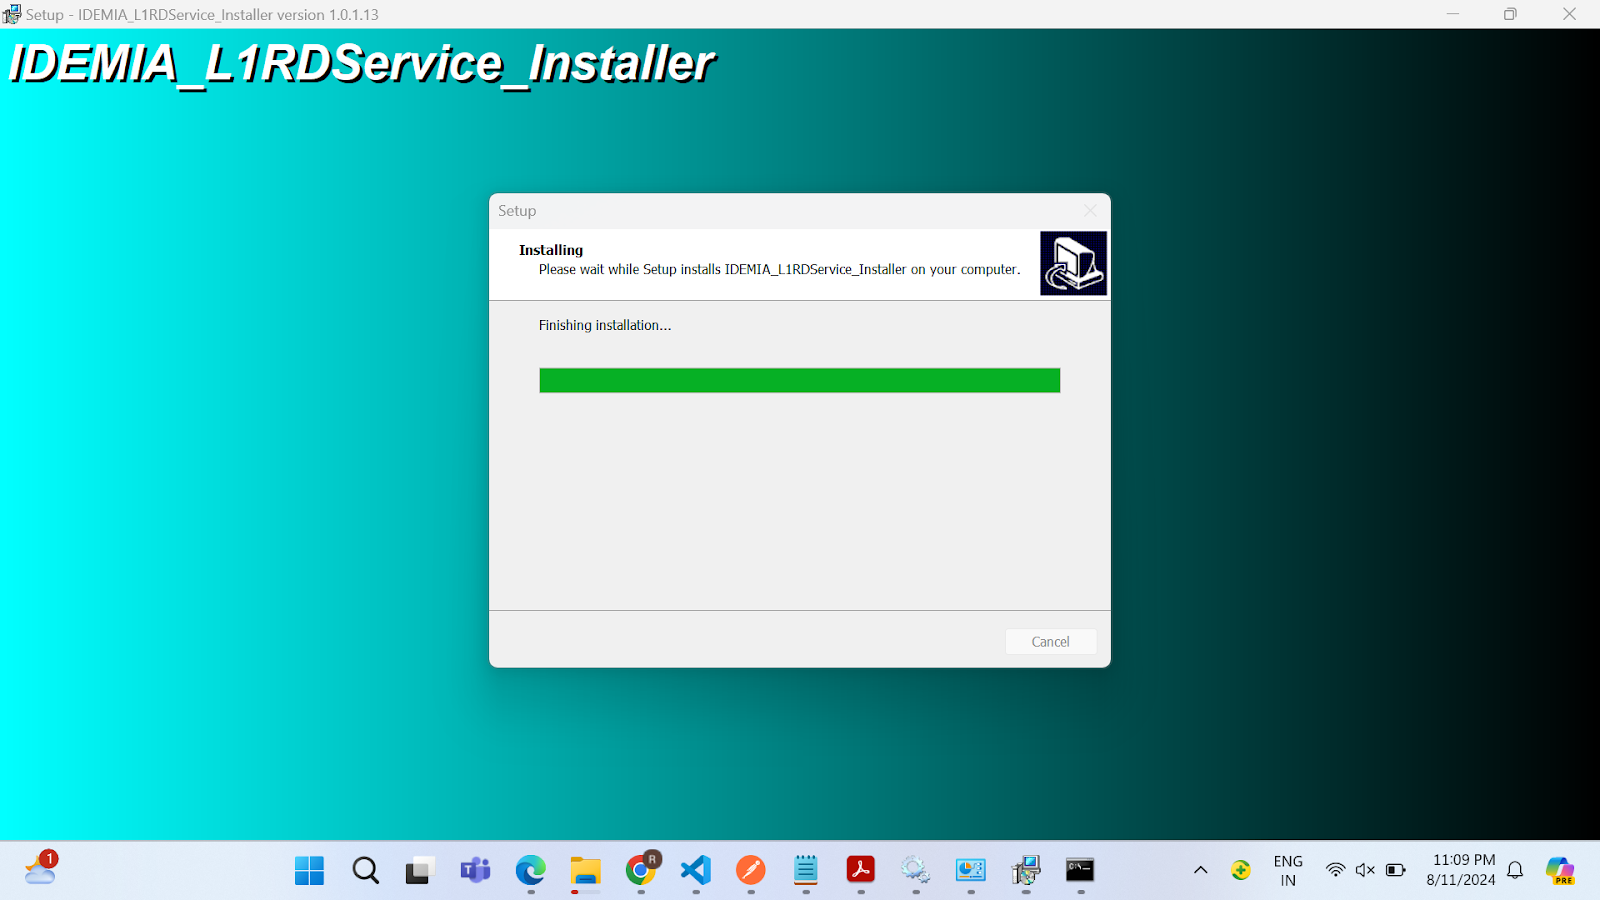1600x900 pixels.
Task: Click the 'Finishing installation...' status text
Action: tap(605, 326)
